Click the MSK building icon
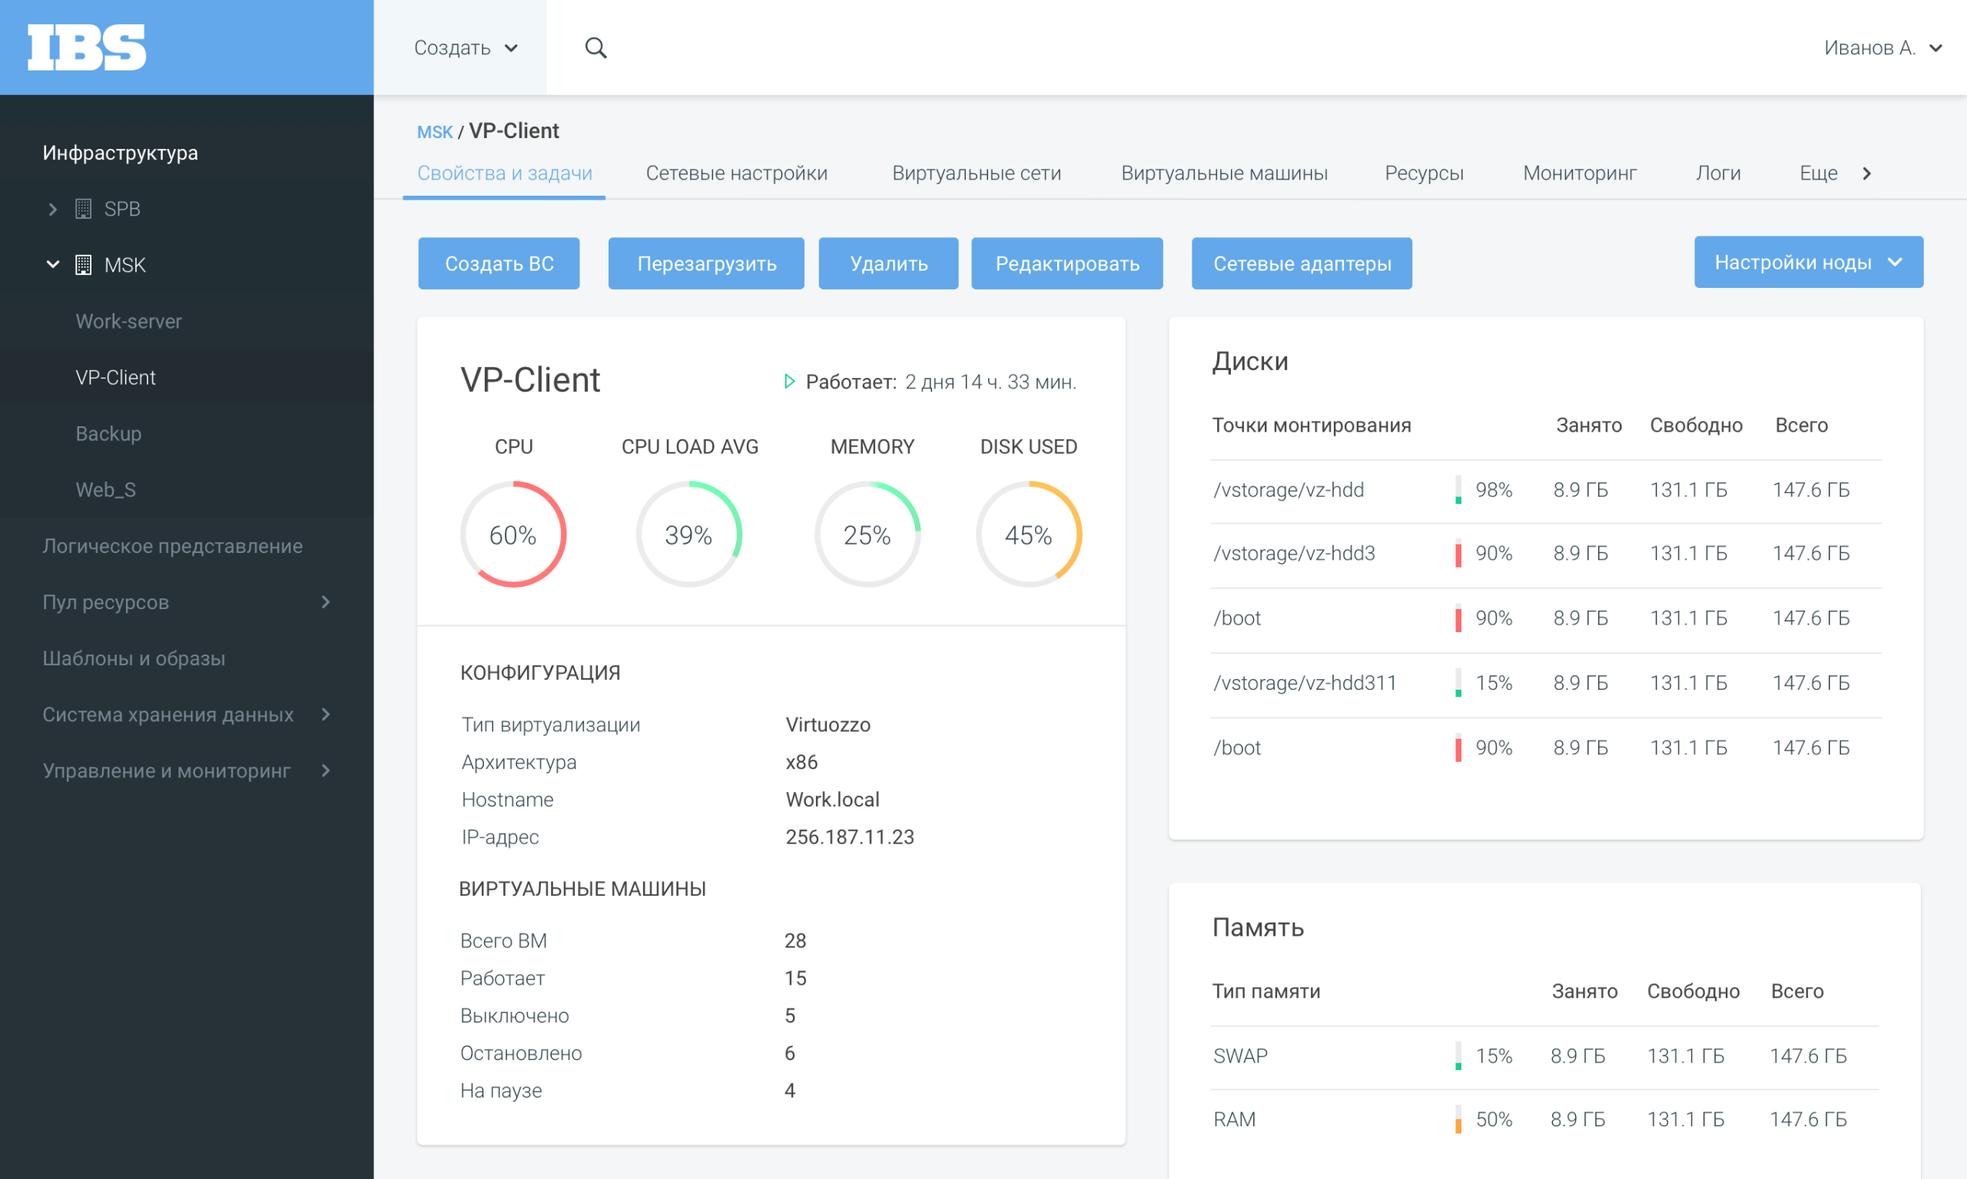1967x1179 pixels. [84, 265]
